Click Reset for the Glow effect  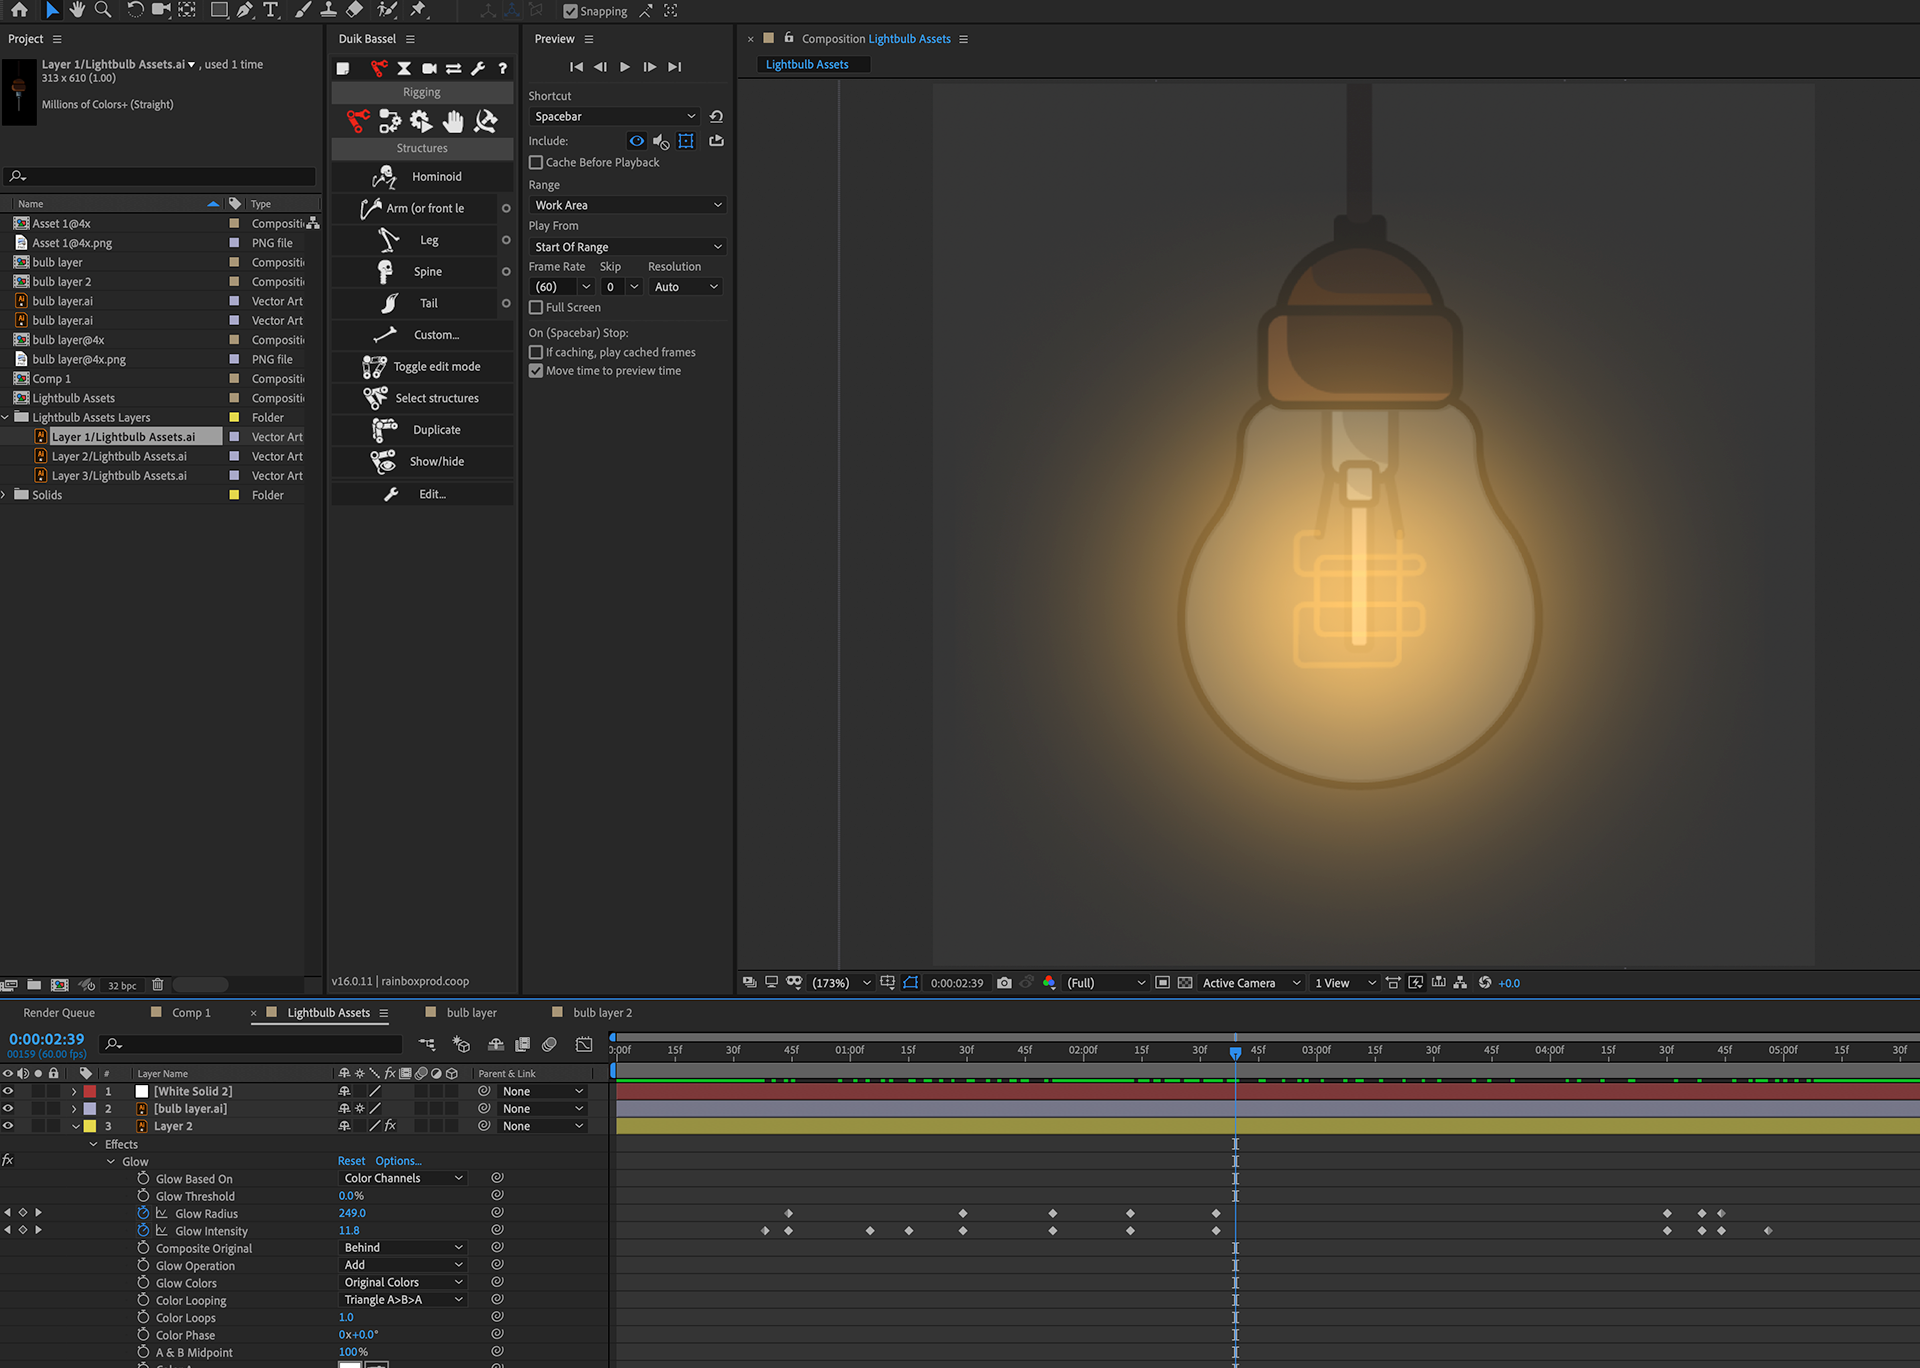click(351, 1161)
